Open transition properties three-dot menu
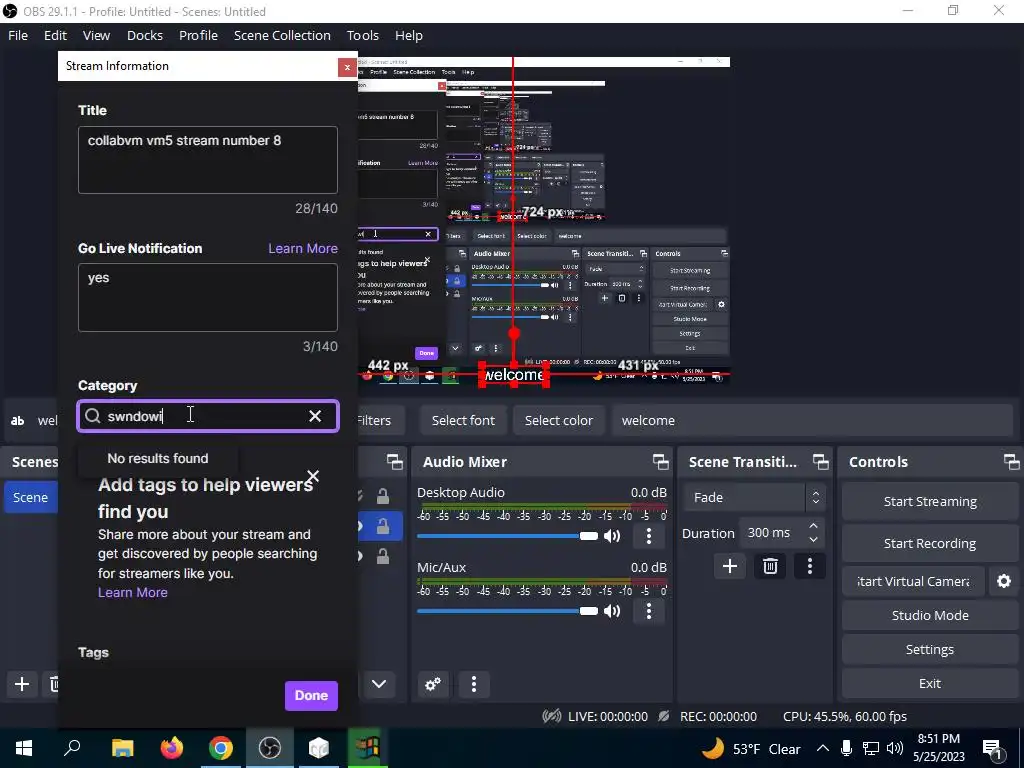This screenshot has width=1024, height=768. pos(810,566)
